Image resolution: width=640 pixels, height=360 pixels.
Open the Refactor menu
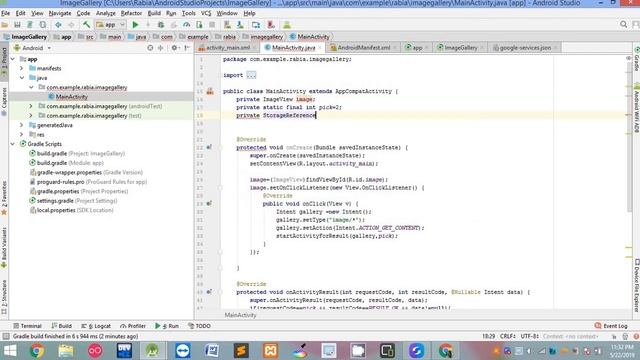click(x=131, y=13)
